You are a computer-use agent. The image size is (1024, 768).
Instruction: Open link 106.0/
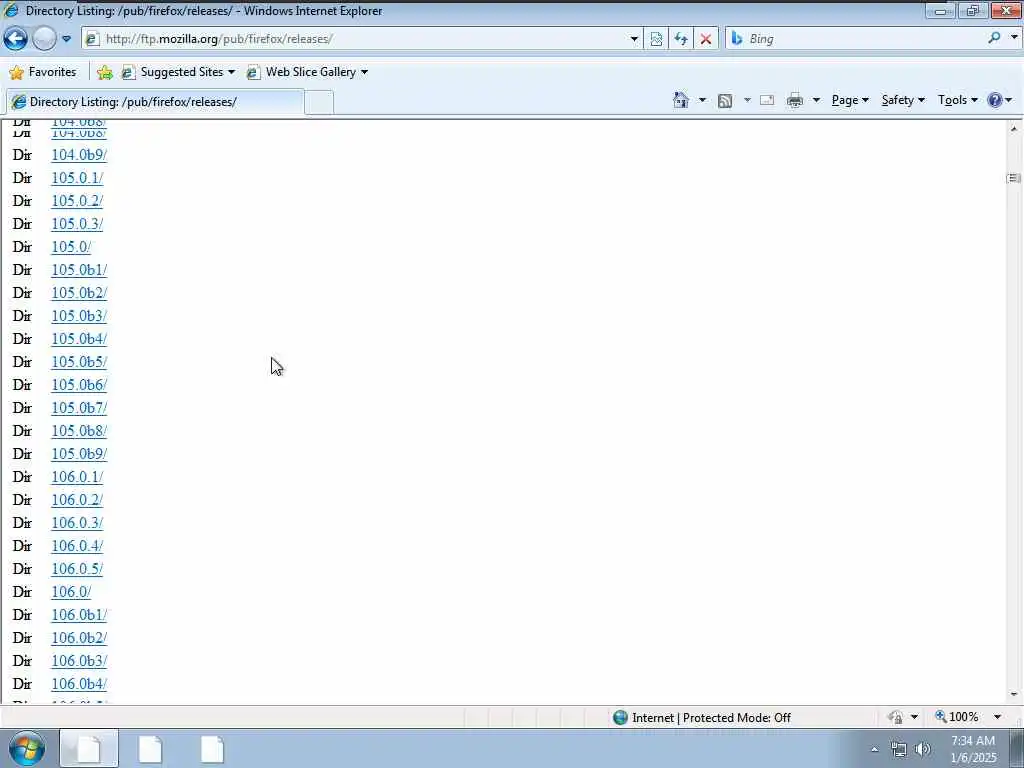pos(71,592)
